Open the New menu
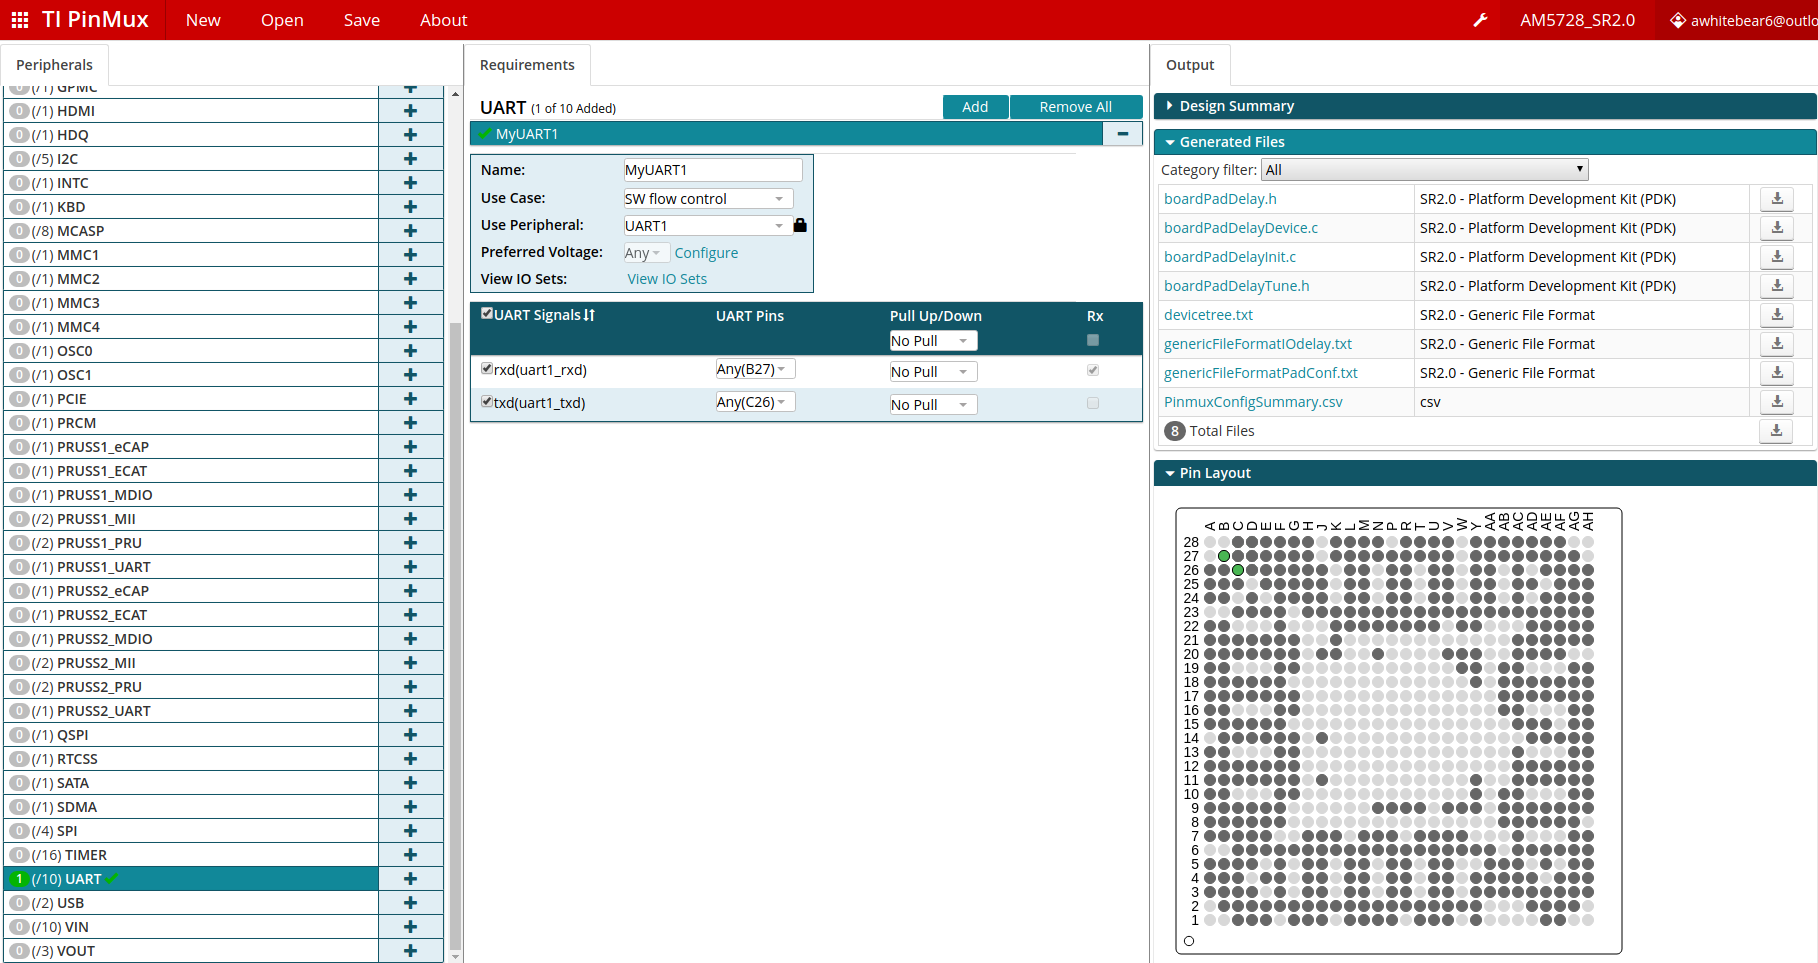Image resolution: width=1818 pixels, height=963 pixels. (203, 20)
